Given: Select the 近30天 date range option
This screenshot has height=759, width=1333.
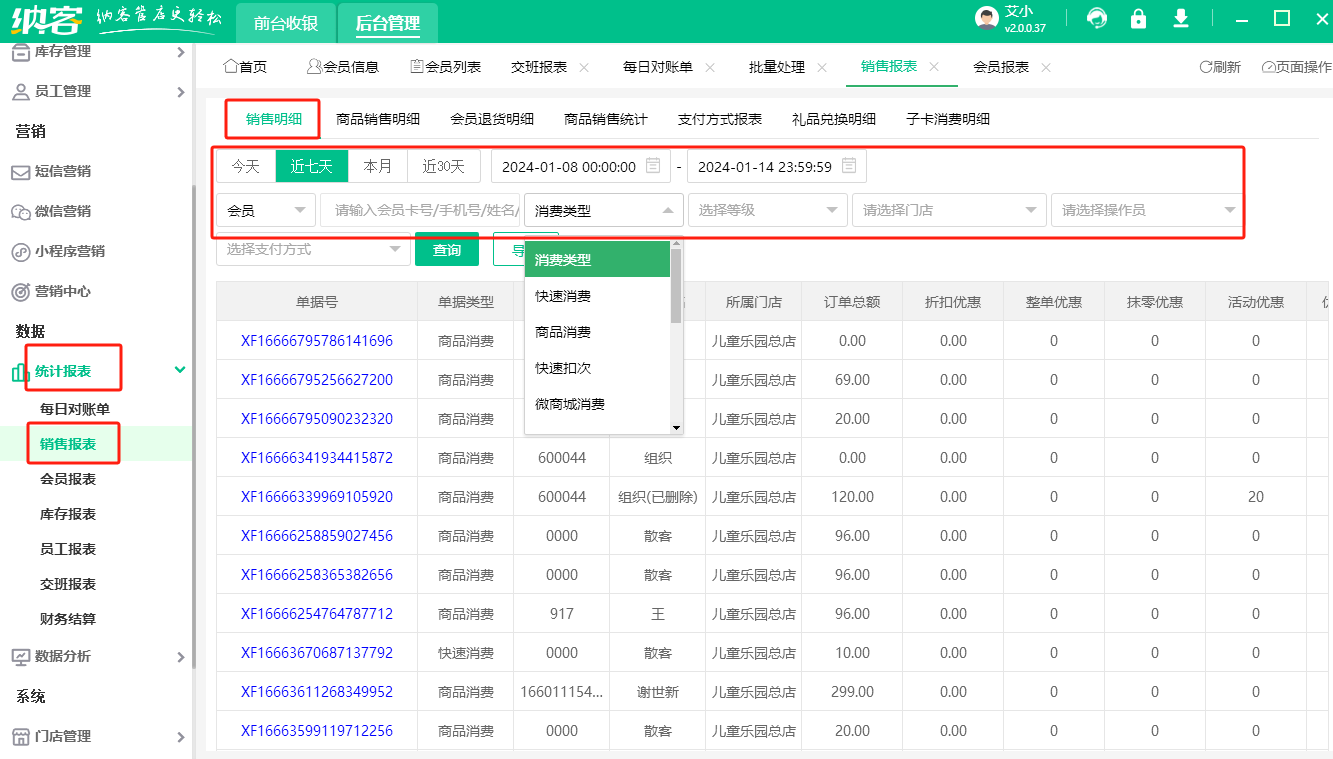Looking at the screenshot, I should click(x=443, y=166).
